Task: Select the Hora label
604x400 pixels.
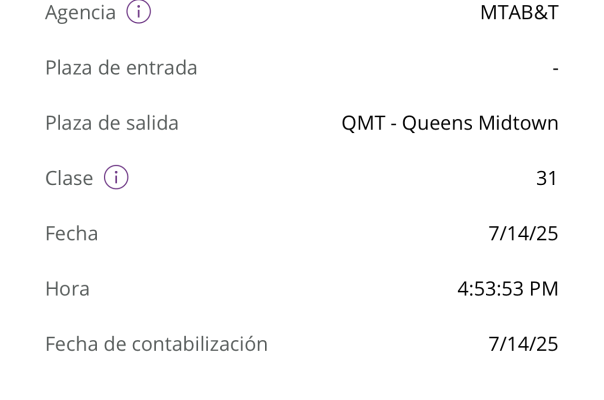Action: [x=67, y=289]
